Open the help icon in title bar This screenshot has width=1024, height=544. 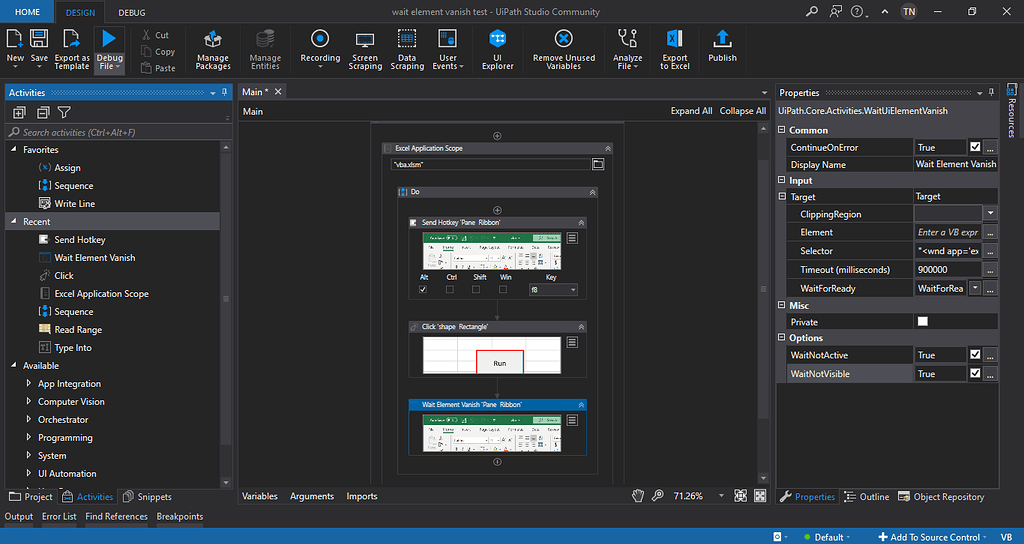pyautogui.click(x=857, y=12)
